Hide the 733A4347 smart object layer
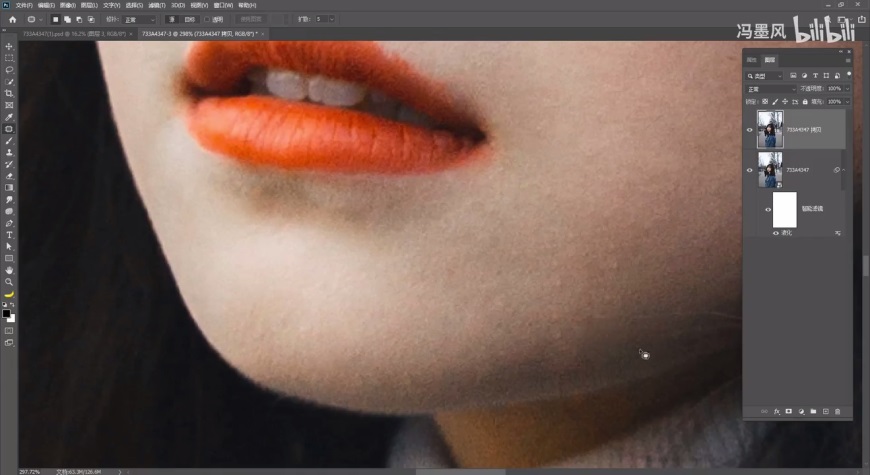 (750, 170)
